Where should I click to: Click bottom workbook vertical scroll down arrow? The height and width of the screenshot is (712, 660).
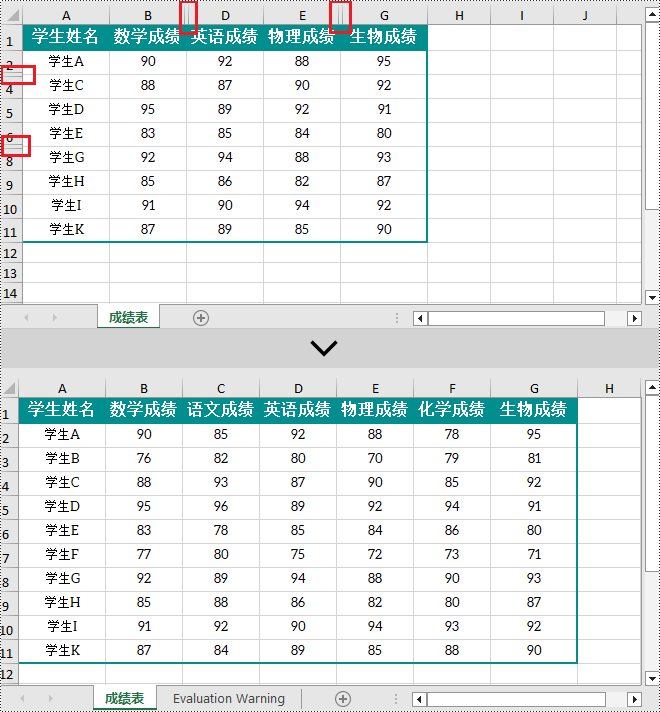[x=652, y=678]
